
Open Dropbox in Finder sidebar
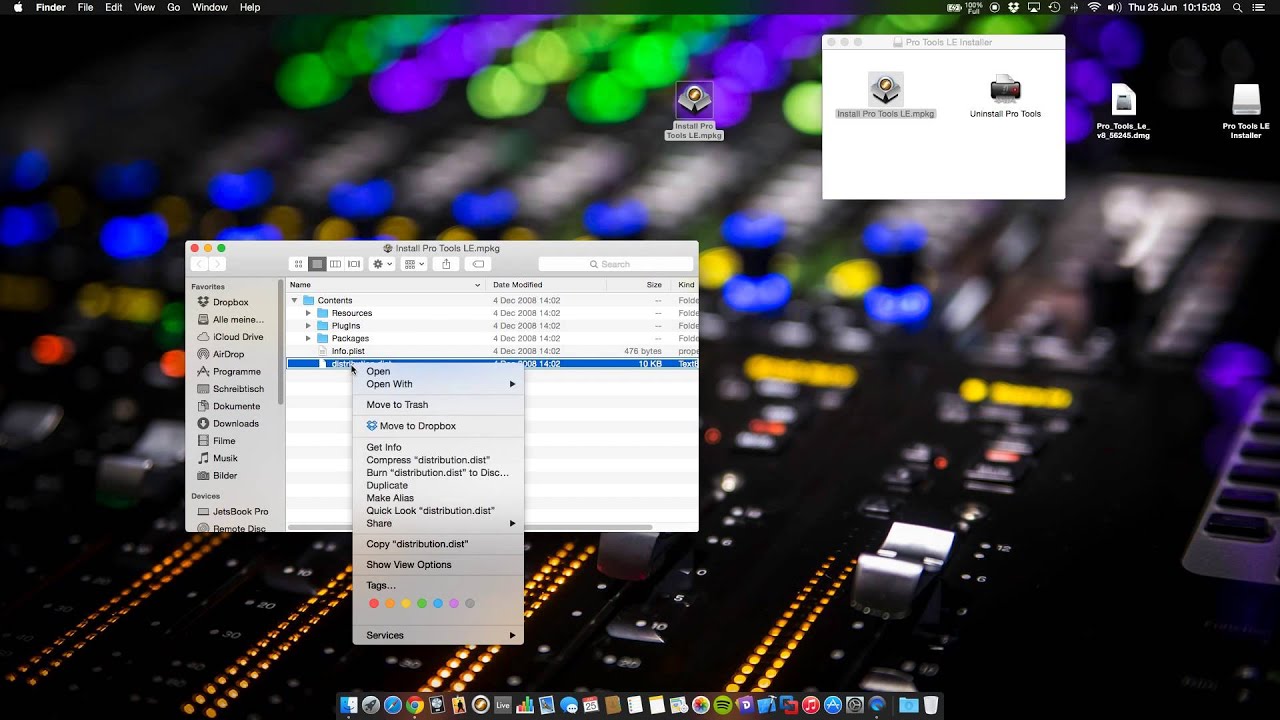click(x=230, y=302)
